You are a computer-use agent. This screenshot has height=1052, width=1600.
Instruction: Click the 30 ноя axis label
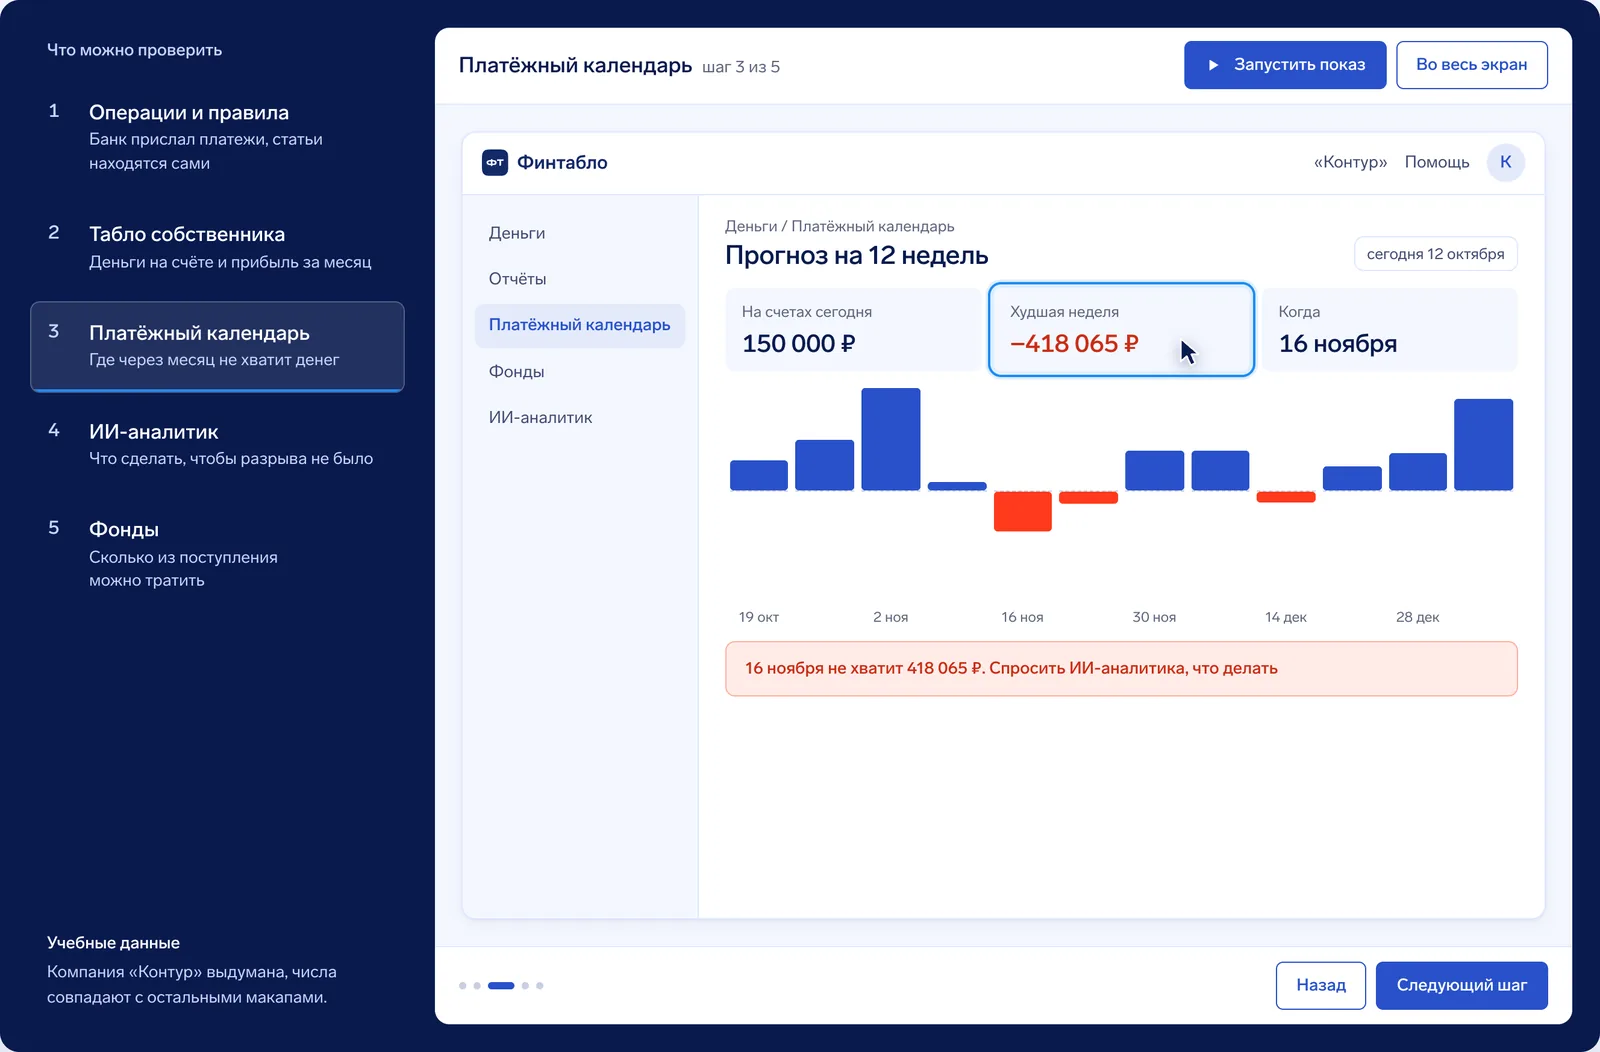pyautogui.click(x=1154, y=617)
